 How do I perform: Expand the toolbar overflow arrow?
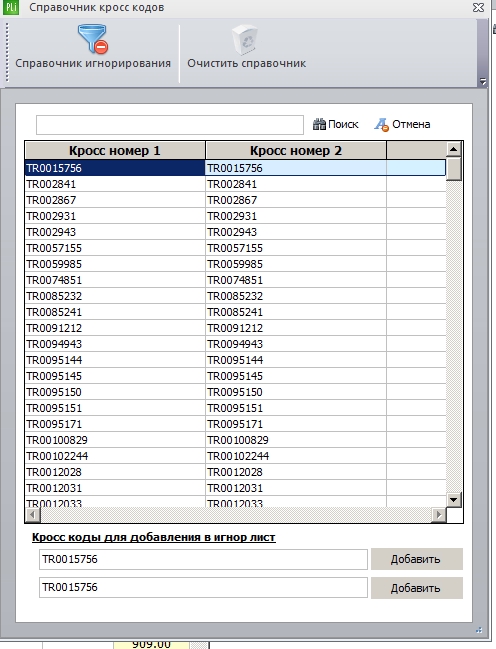coord(482,81)
